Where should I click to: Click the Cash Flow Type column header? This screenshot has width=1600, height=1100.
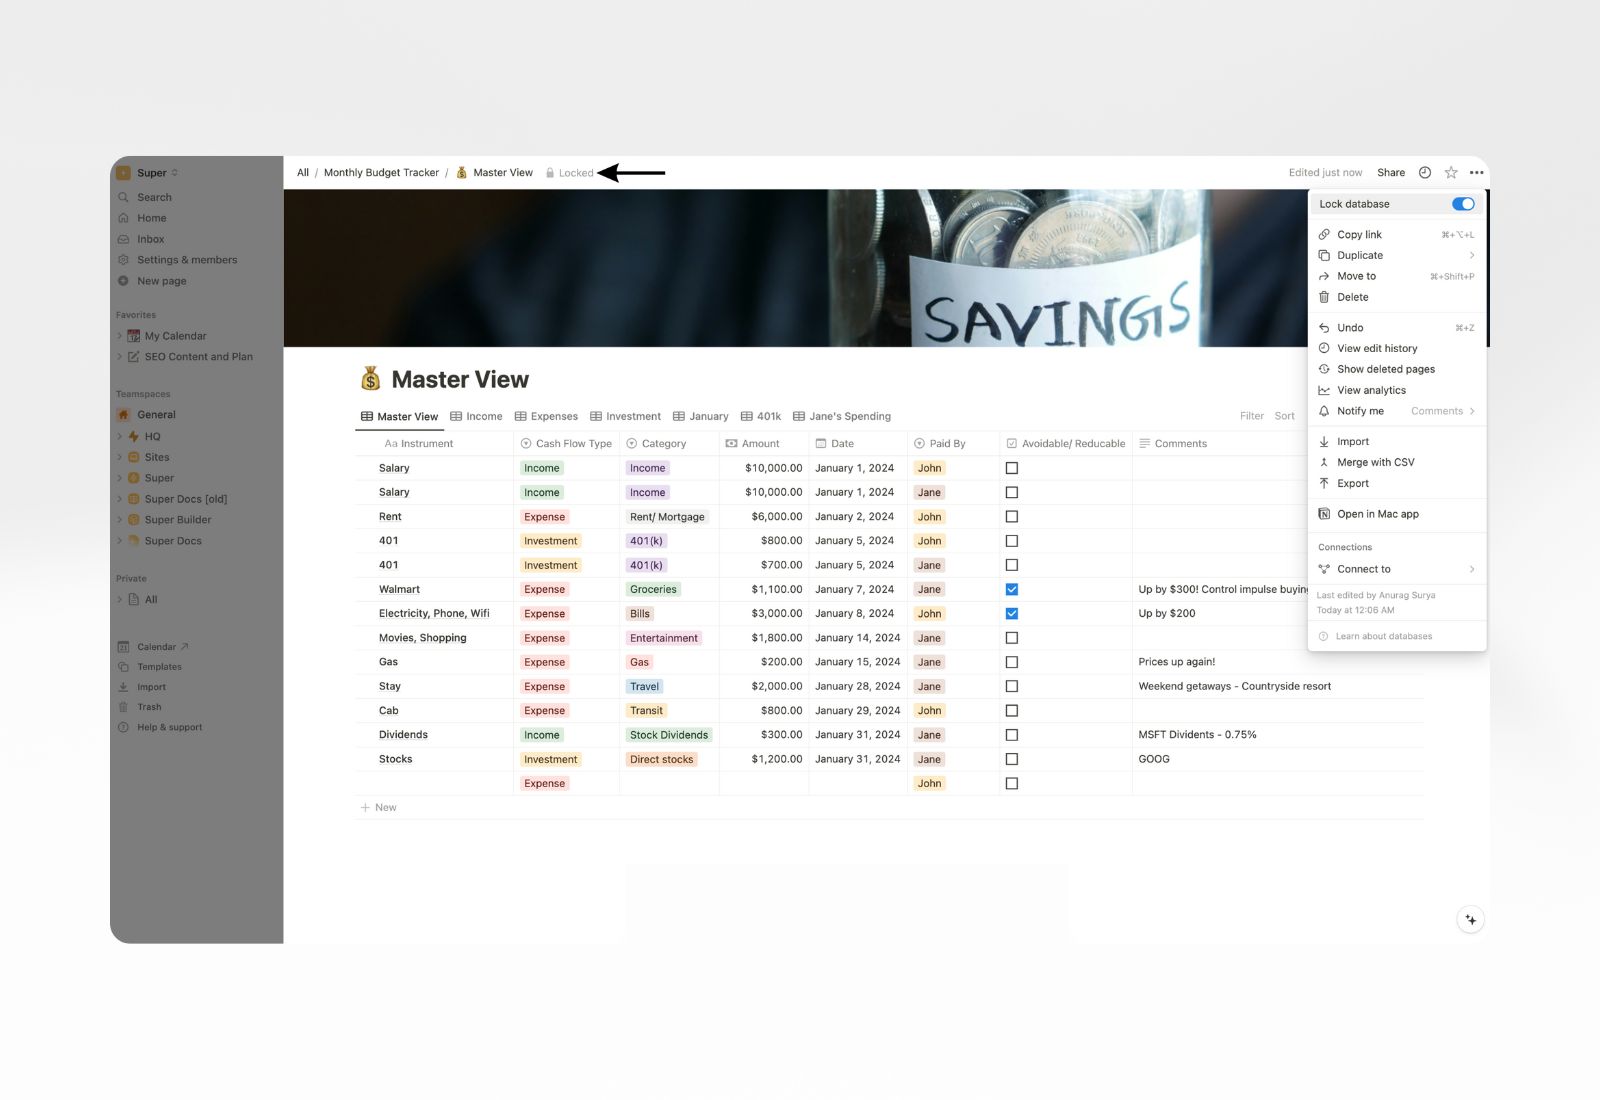(x=566, y=443)
